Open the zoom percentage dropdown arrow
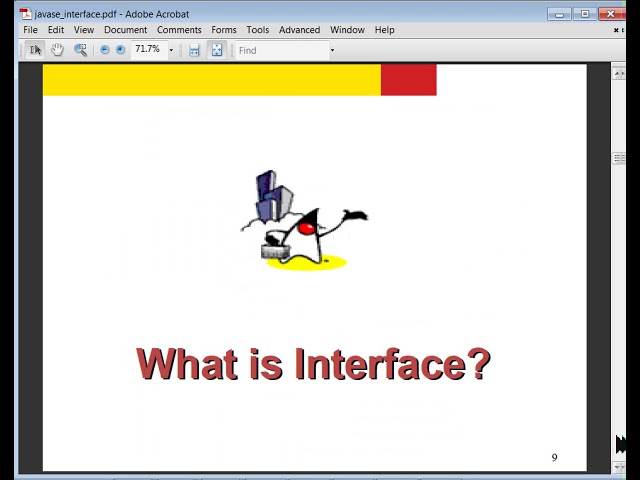This screenshot has height=480, width=640. pos(171,50)
